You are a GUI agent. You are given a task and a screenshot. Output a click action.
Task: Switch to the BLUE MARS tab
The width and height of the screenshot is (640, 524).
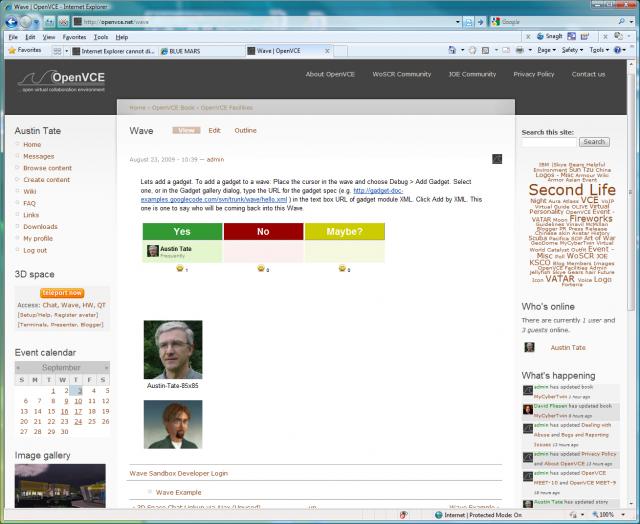point(200,51)
